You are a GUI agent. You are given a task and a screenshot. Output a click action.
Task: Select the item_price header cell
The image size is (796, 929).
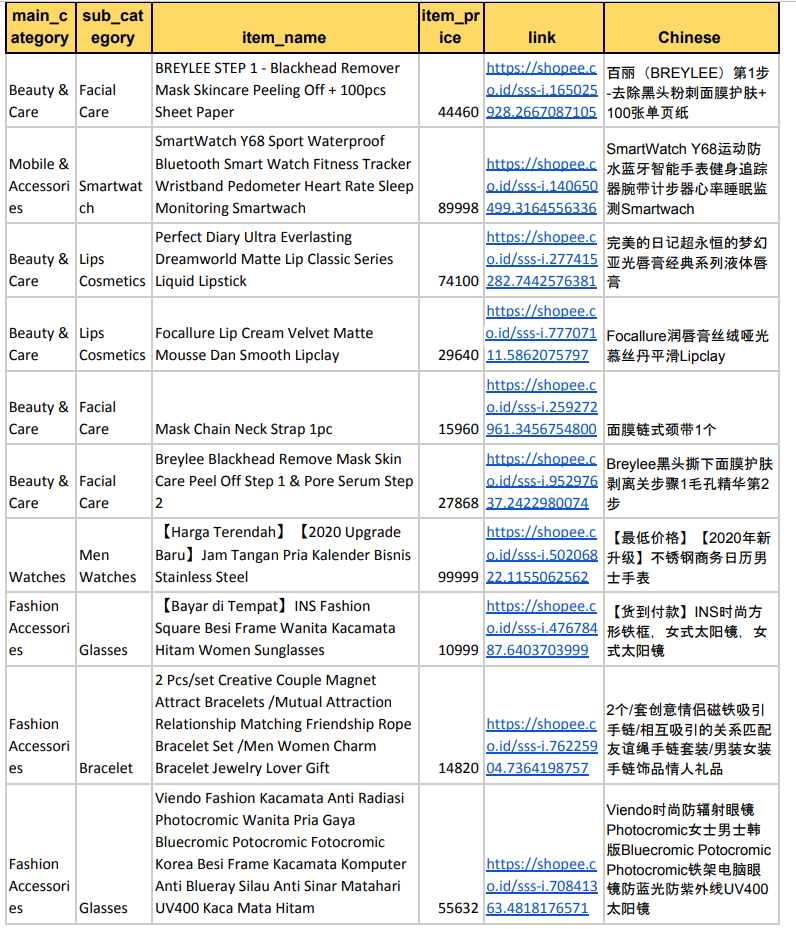point(451,27)
